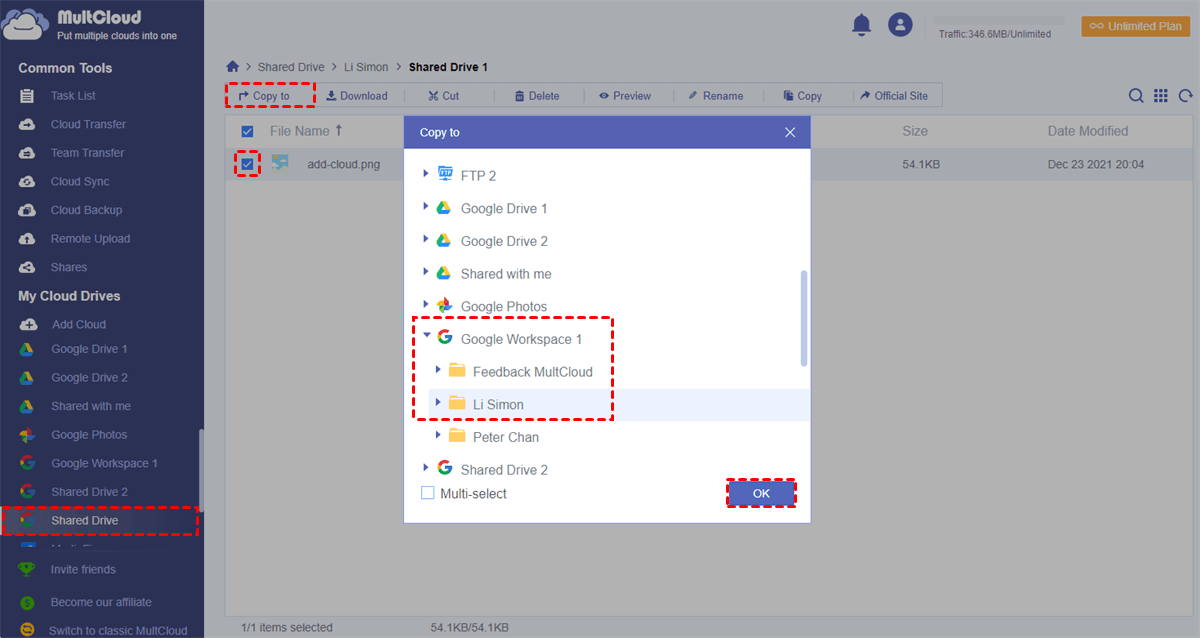Expand the Peter Chan folder arrow

click(x=439, y=436)
